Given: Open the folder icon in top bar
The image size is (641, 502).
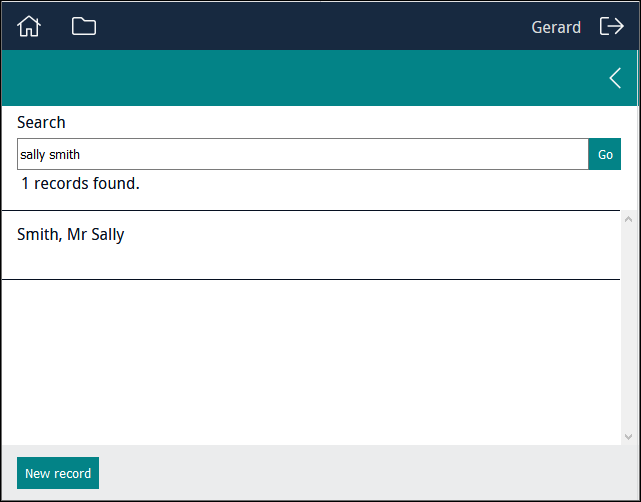Looking at the screenshot, I should [84, 27].
